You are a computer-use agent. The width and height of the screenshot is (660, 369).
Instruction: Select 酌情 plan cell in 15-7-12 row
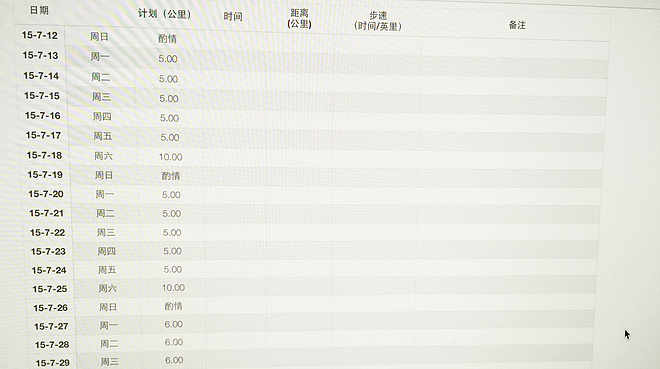coord(167,39)
